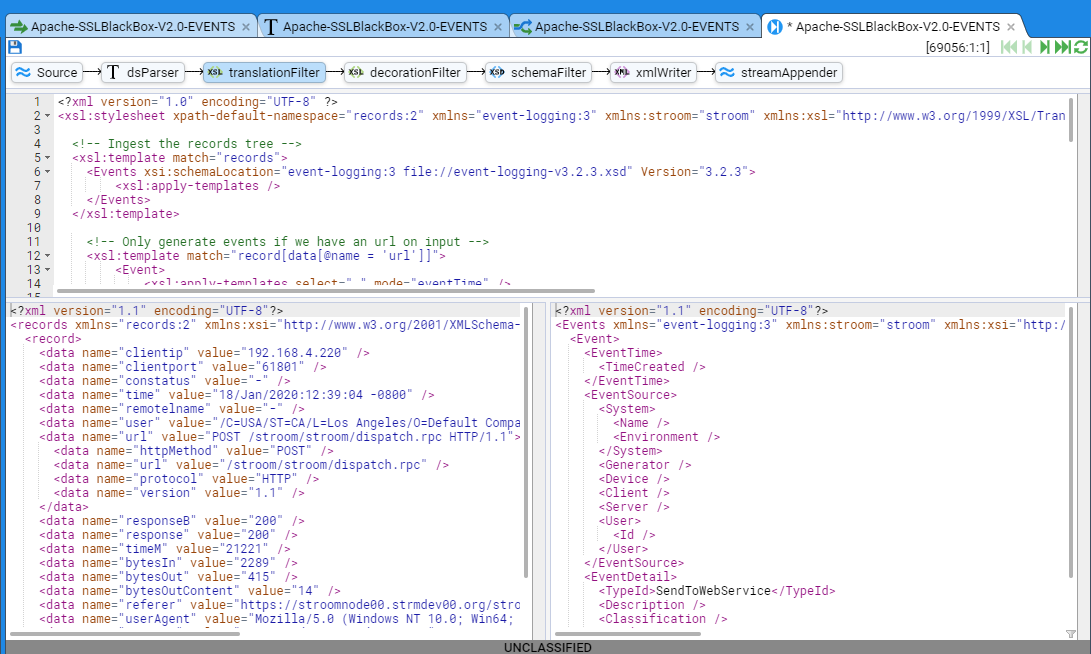Image resolution: width=1091 pixels, height=654 pixels.
Task: Jump to the last record
Action: (x=1062, y=47)
